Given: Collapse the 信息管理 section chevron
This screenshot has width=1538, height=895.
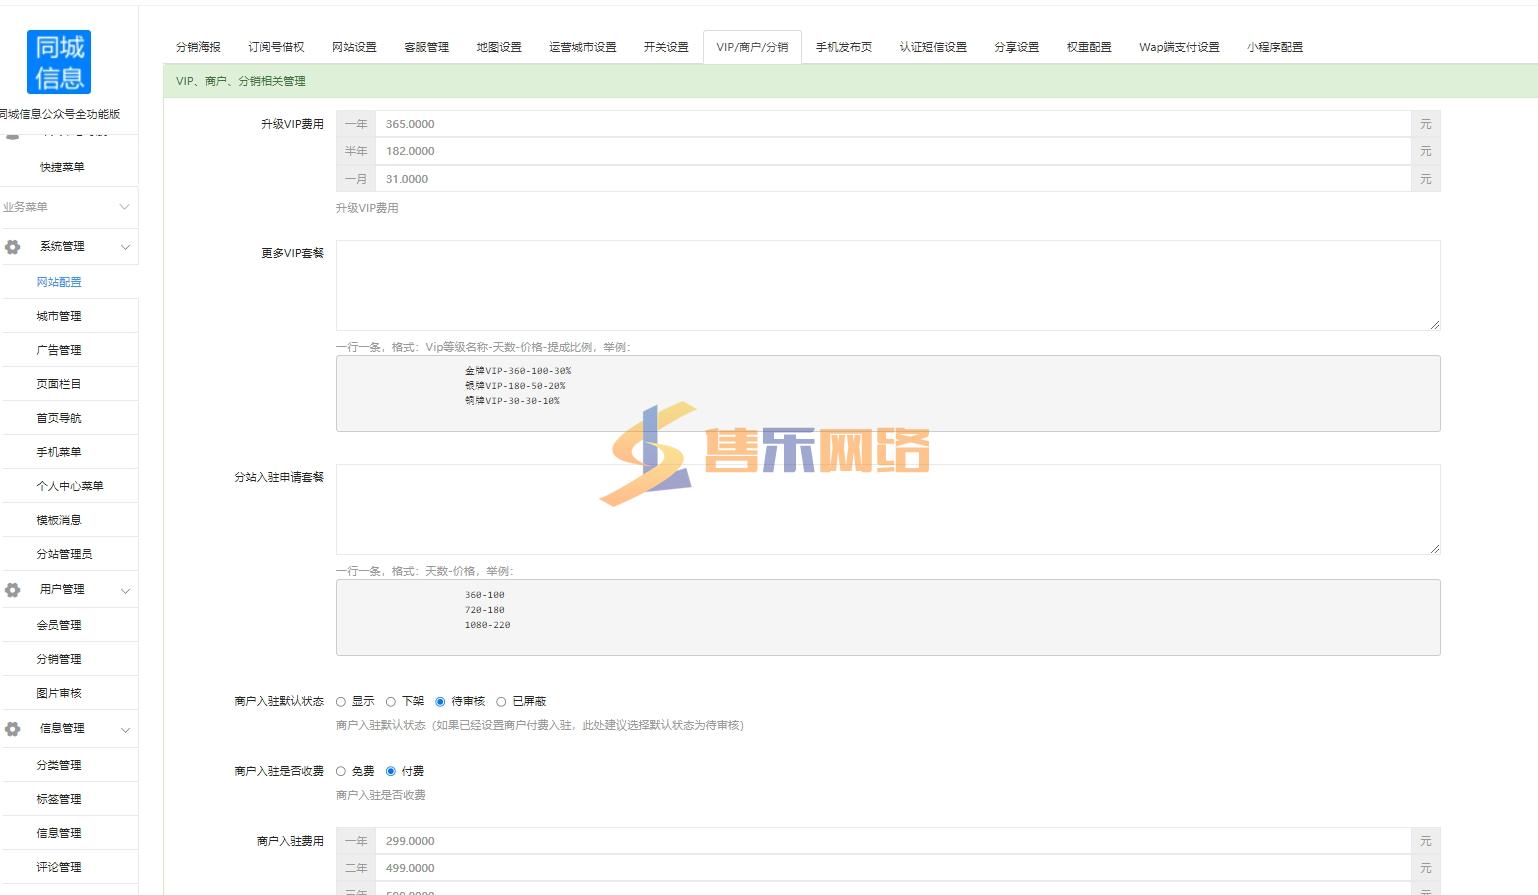Looking at the screenshot, I should coord(125,729).
